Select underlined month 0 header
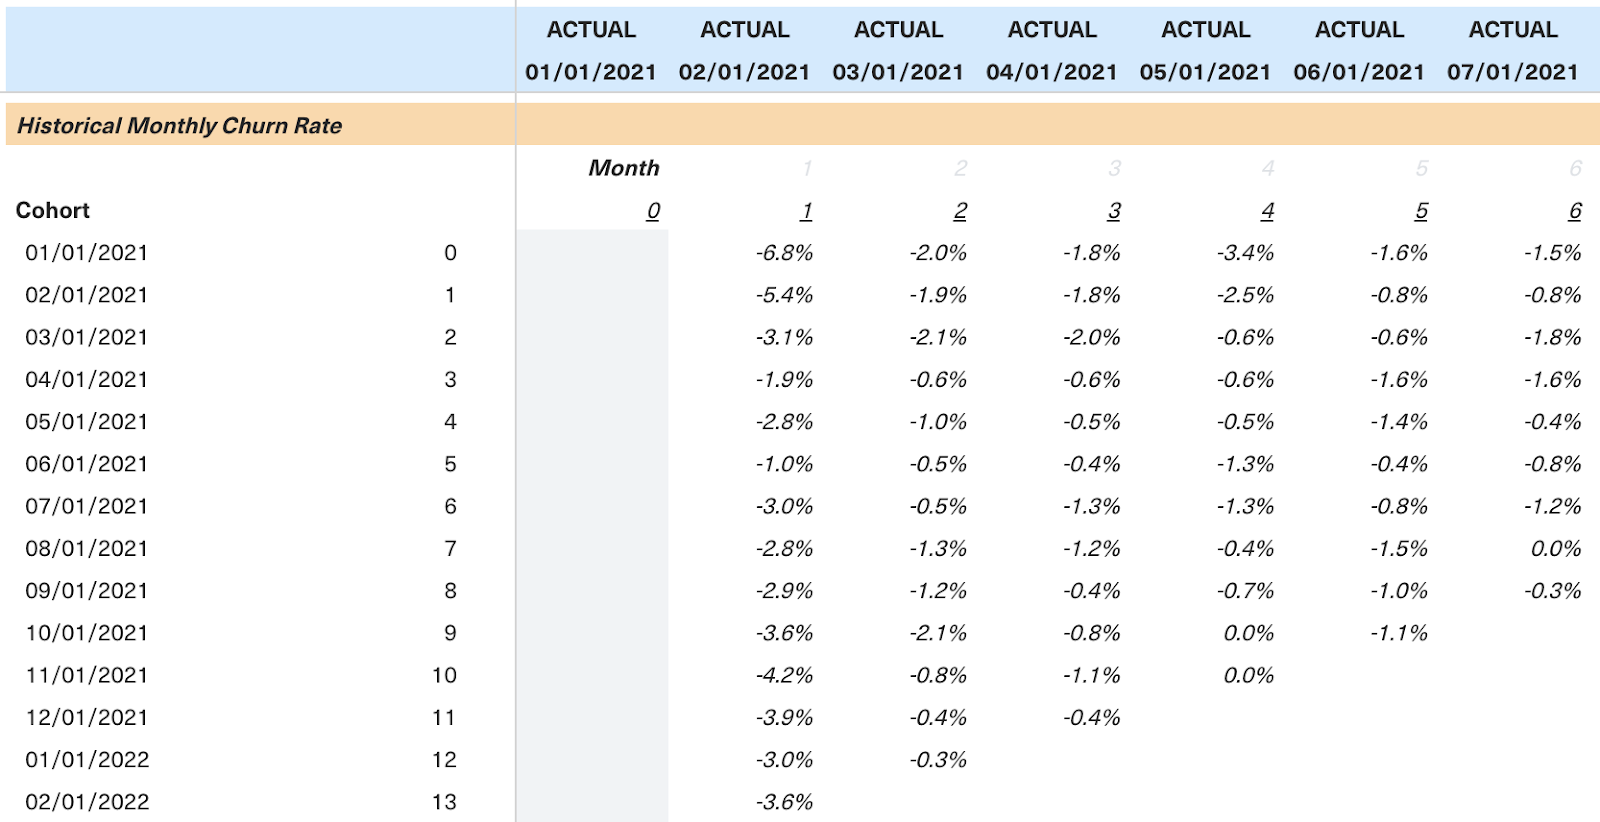 (x=653, y=211)
